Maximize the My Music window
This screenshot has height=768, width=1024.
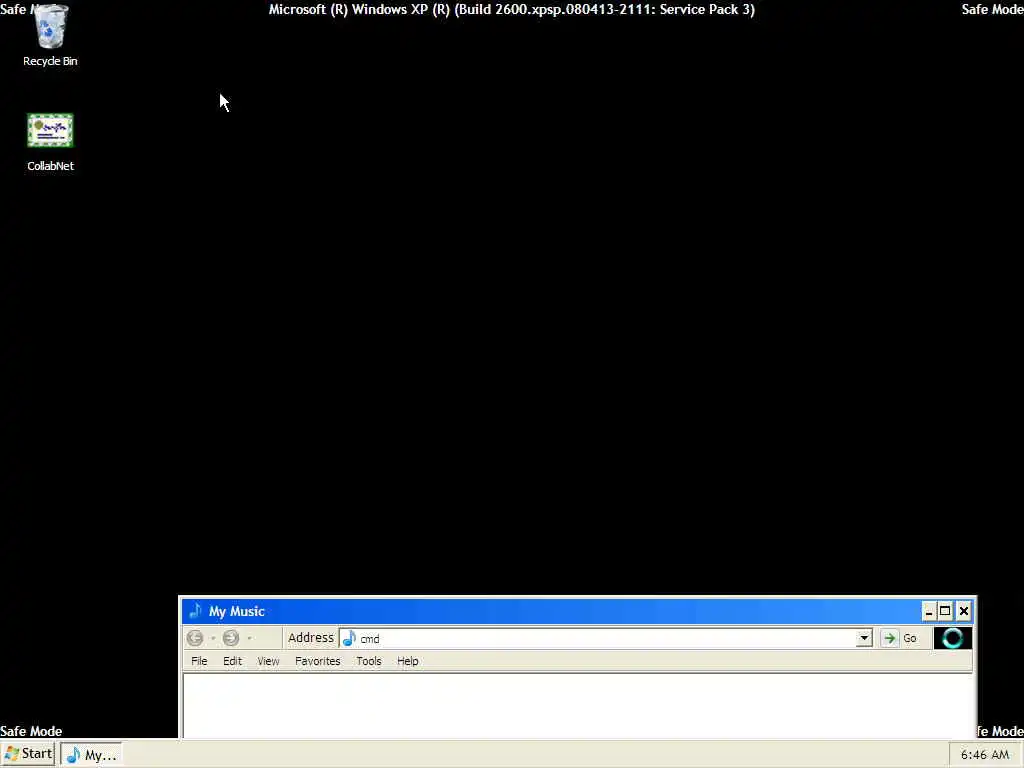[x=945, y=611]
